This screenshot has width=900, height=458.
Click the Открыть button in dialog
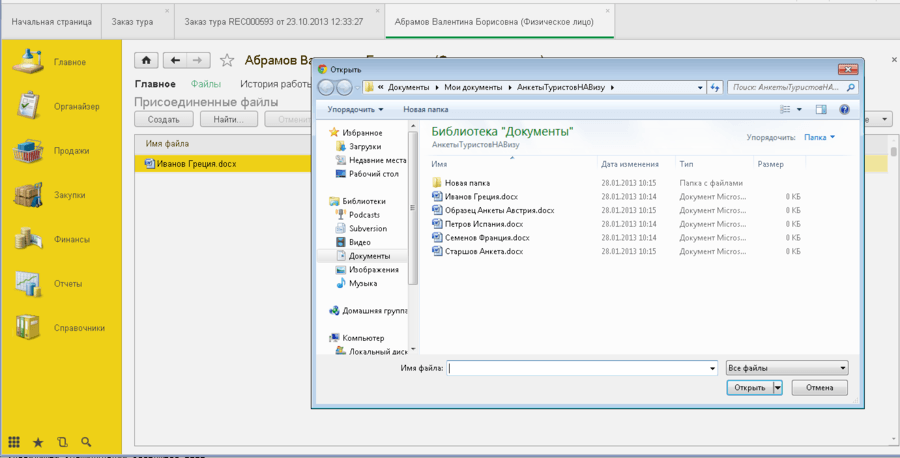pyautogui.click(x=750, y=388)
